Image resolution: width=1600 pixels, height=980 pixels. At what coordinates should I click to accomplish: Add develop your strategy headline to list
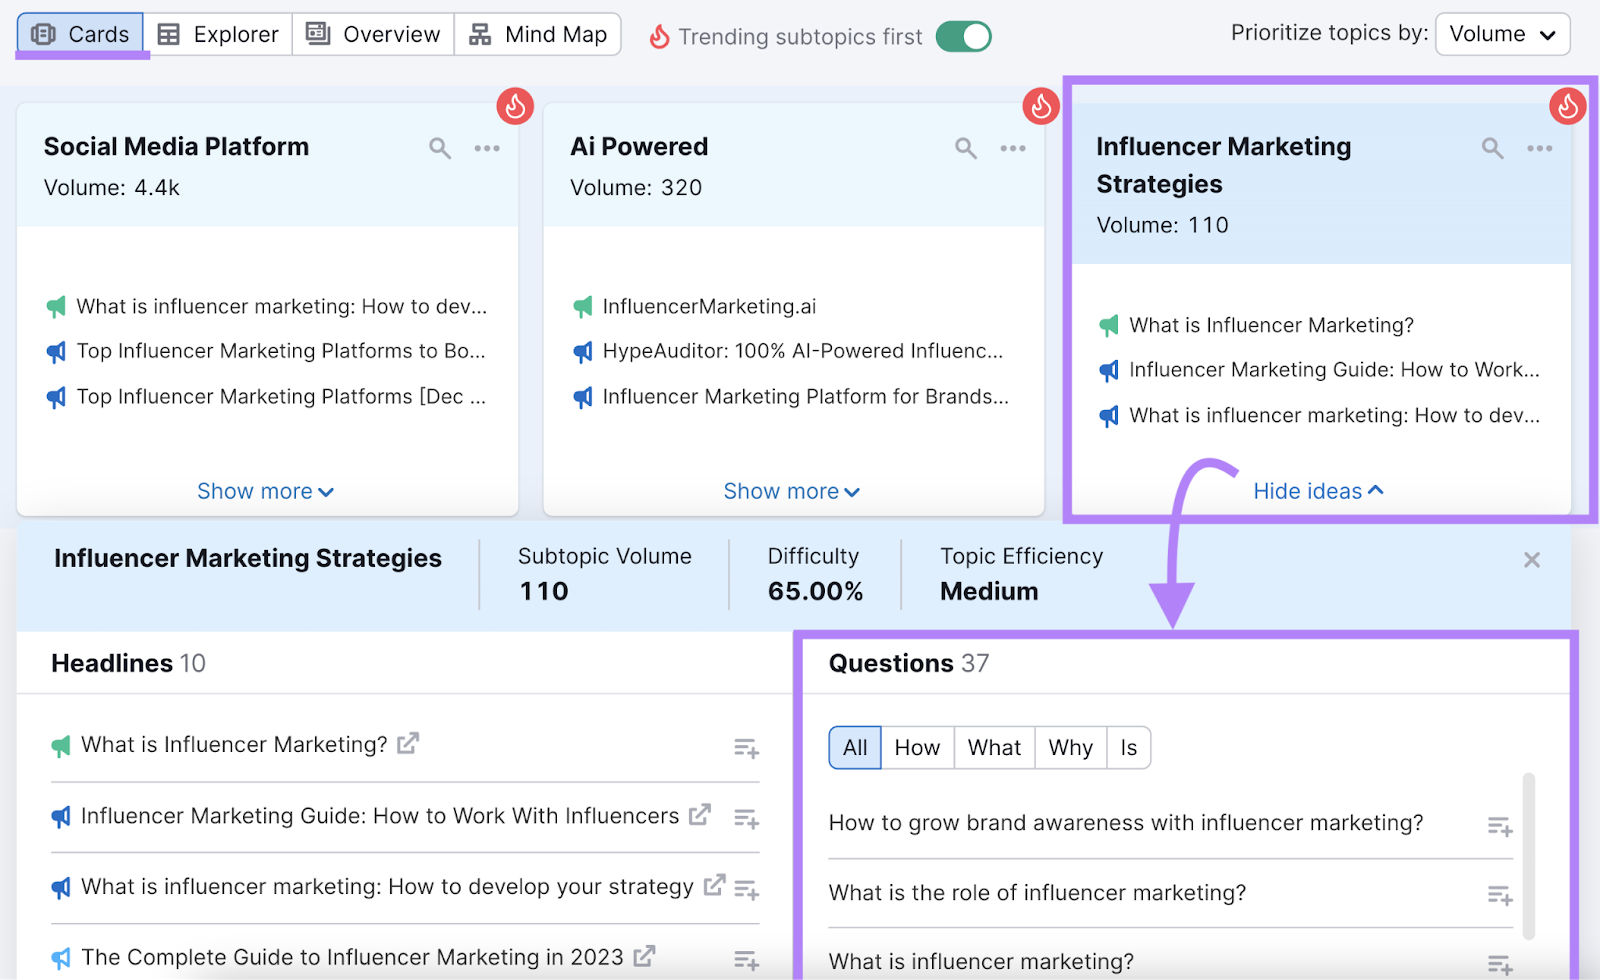click(x=746, y=889)
